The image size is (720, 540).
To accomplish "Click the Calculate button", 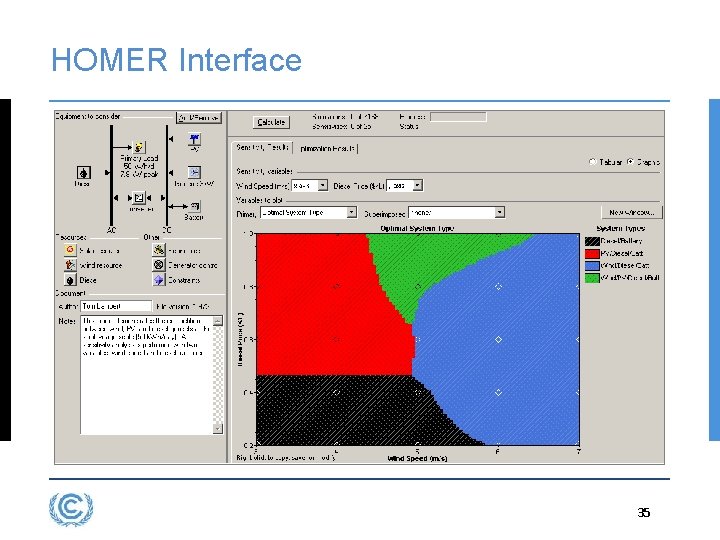I will [271, 122].
